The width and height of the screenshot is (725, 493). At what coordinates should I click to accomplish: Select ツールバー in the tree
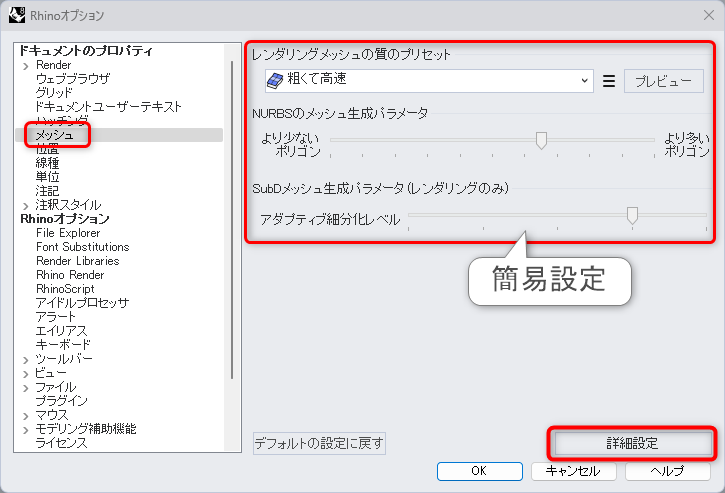[64, 358]
